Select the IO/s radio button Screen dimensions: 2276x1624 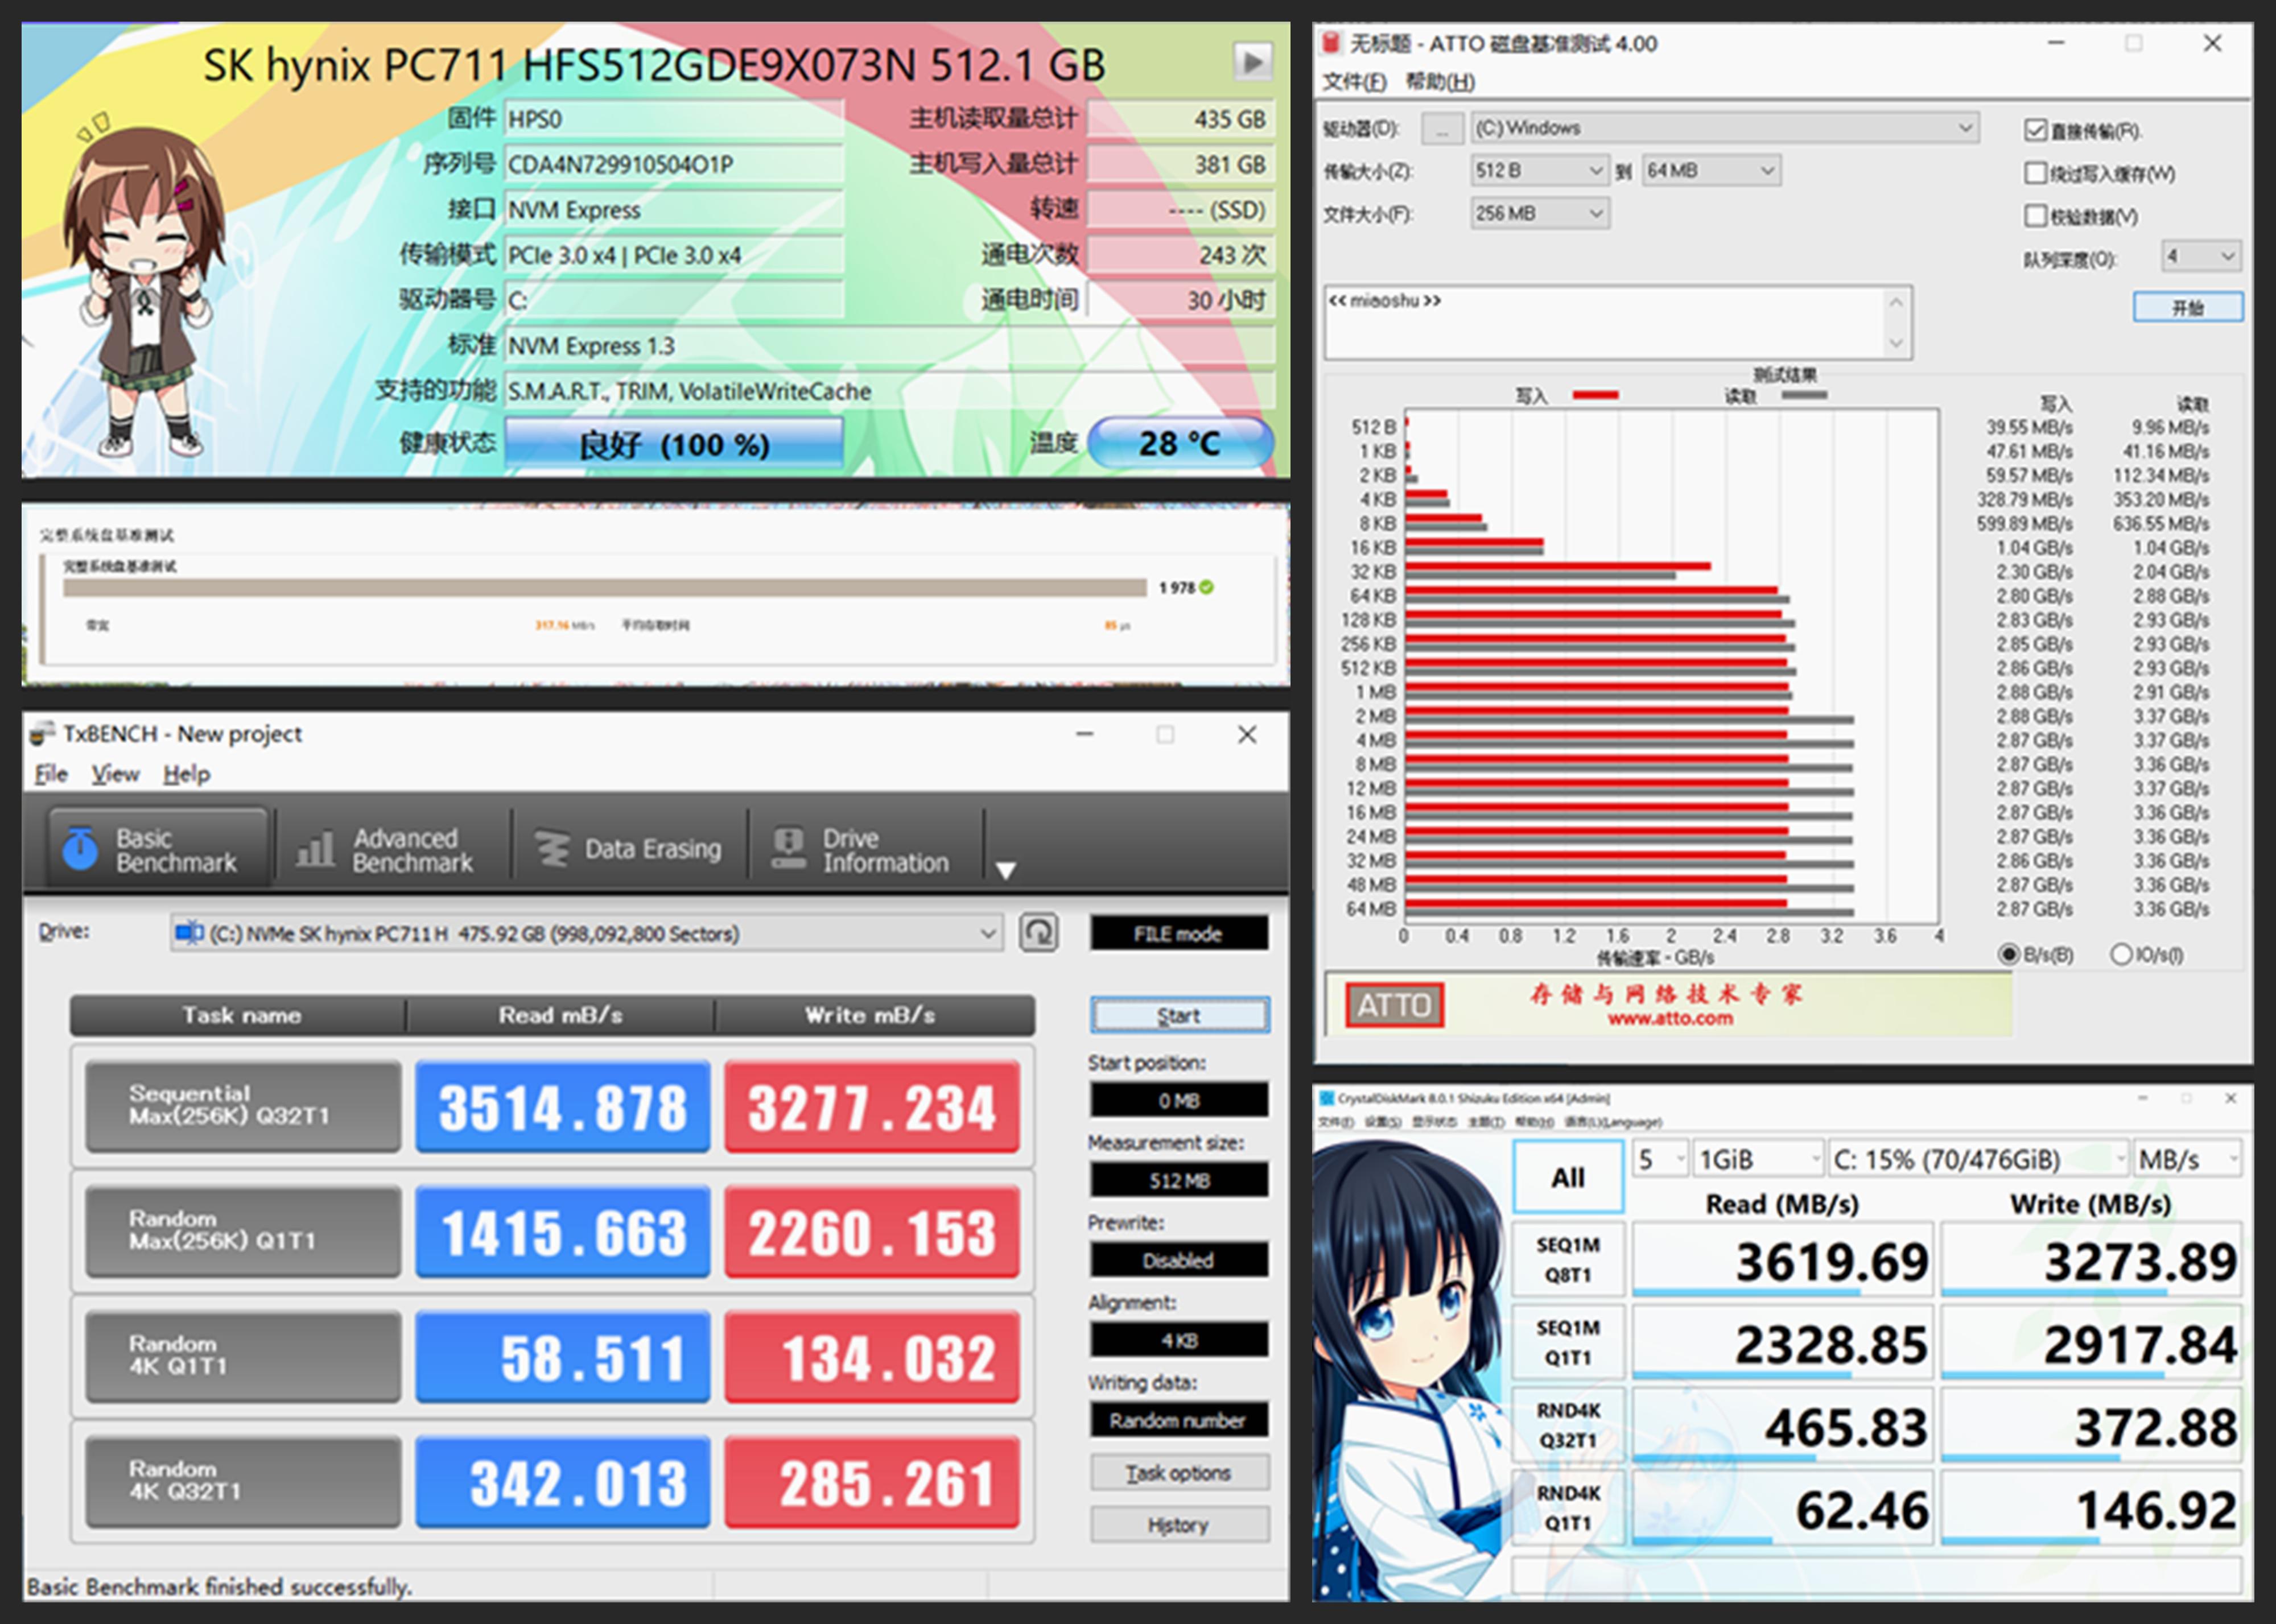[x=2120, y=954]
